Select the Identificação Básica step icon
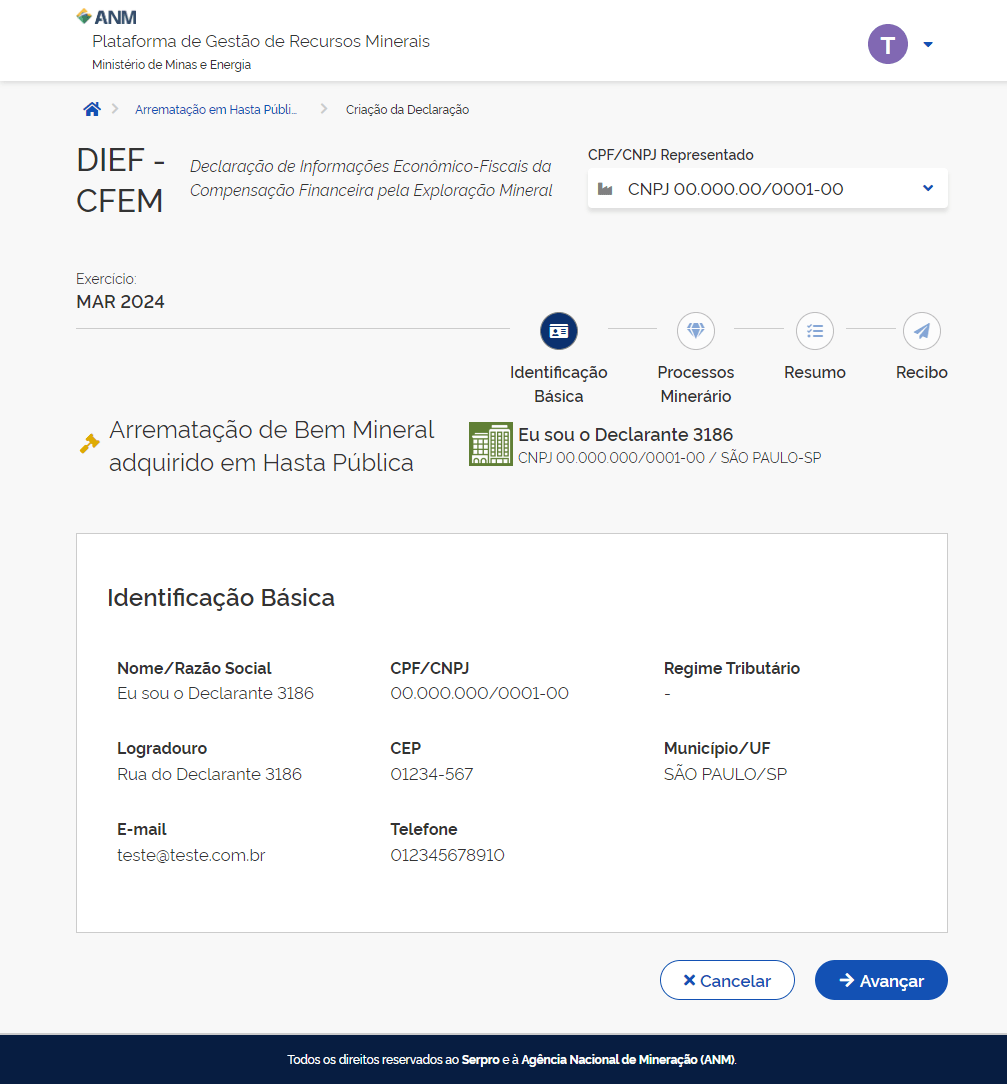The width and height of the screenshot is (1007, 1084). pyautogui.click(x=559, y=330)
